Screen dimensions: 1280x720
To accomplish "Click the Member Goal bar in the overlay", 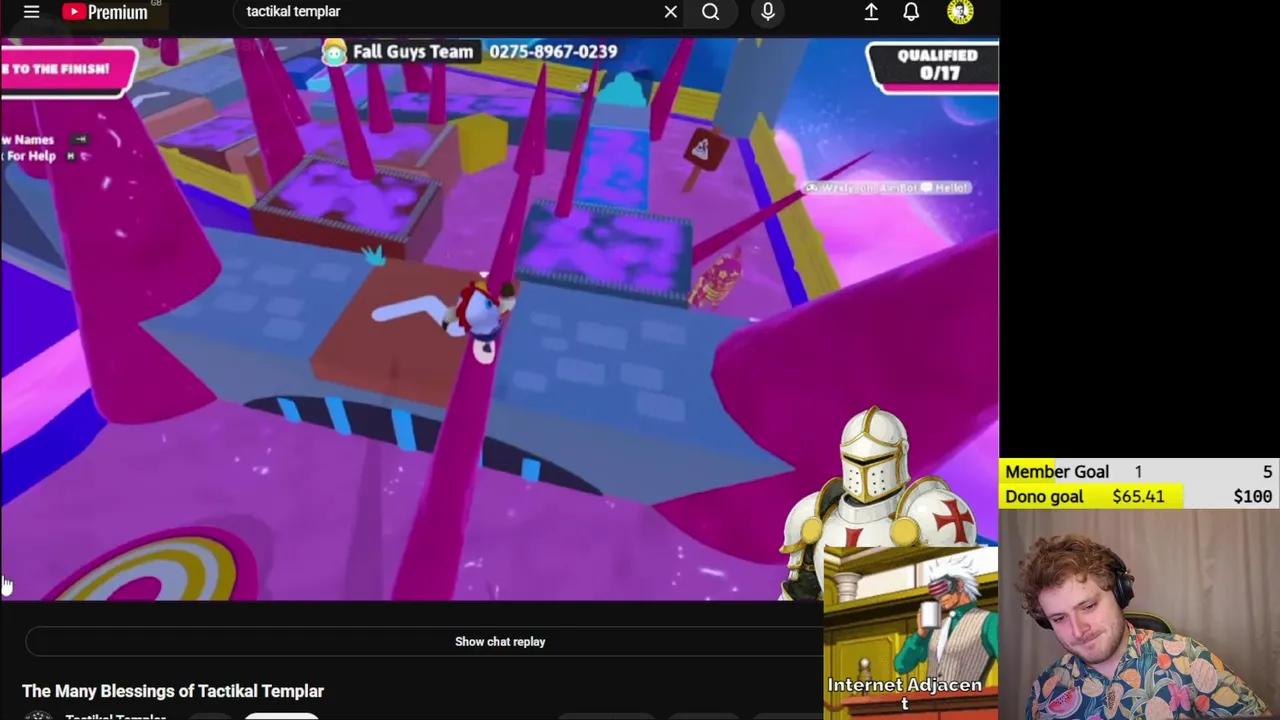I will coord(1139,471).
